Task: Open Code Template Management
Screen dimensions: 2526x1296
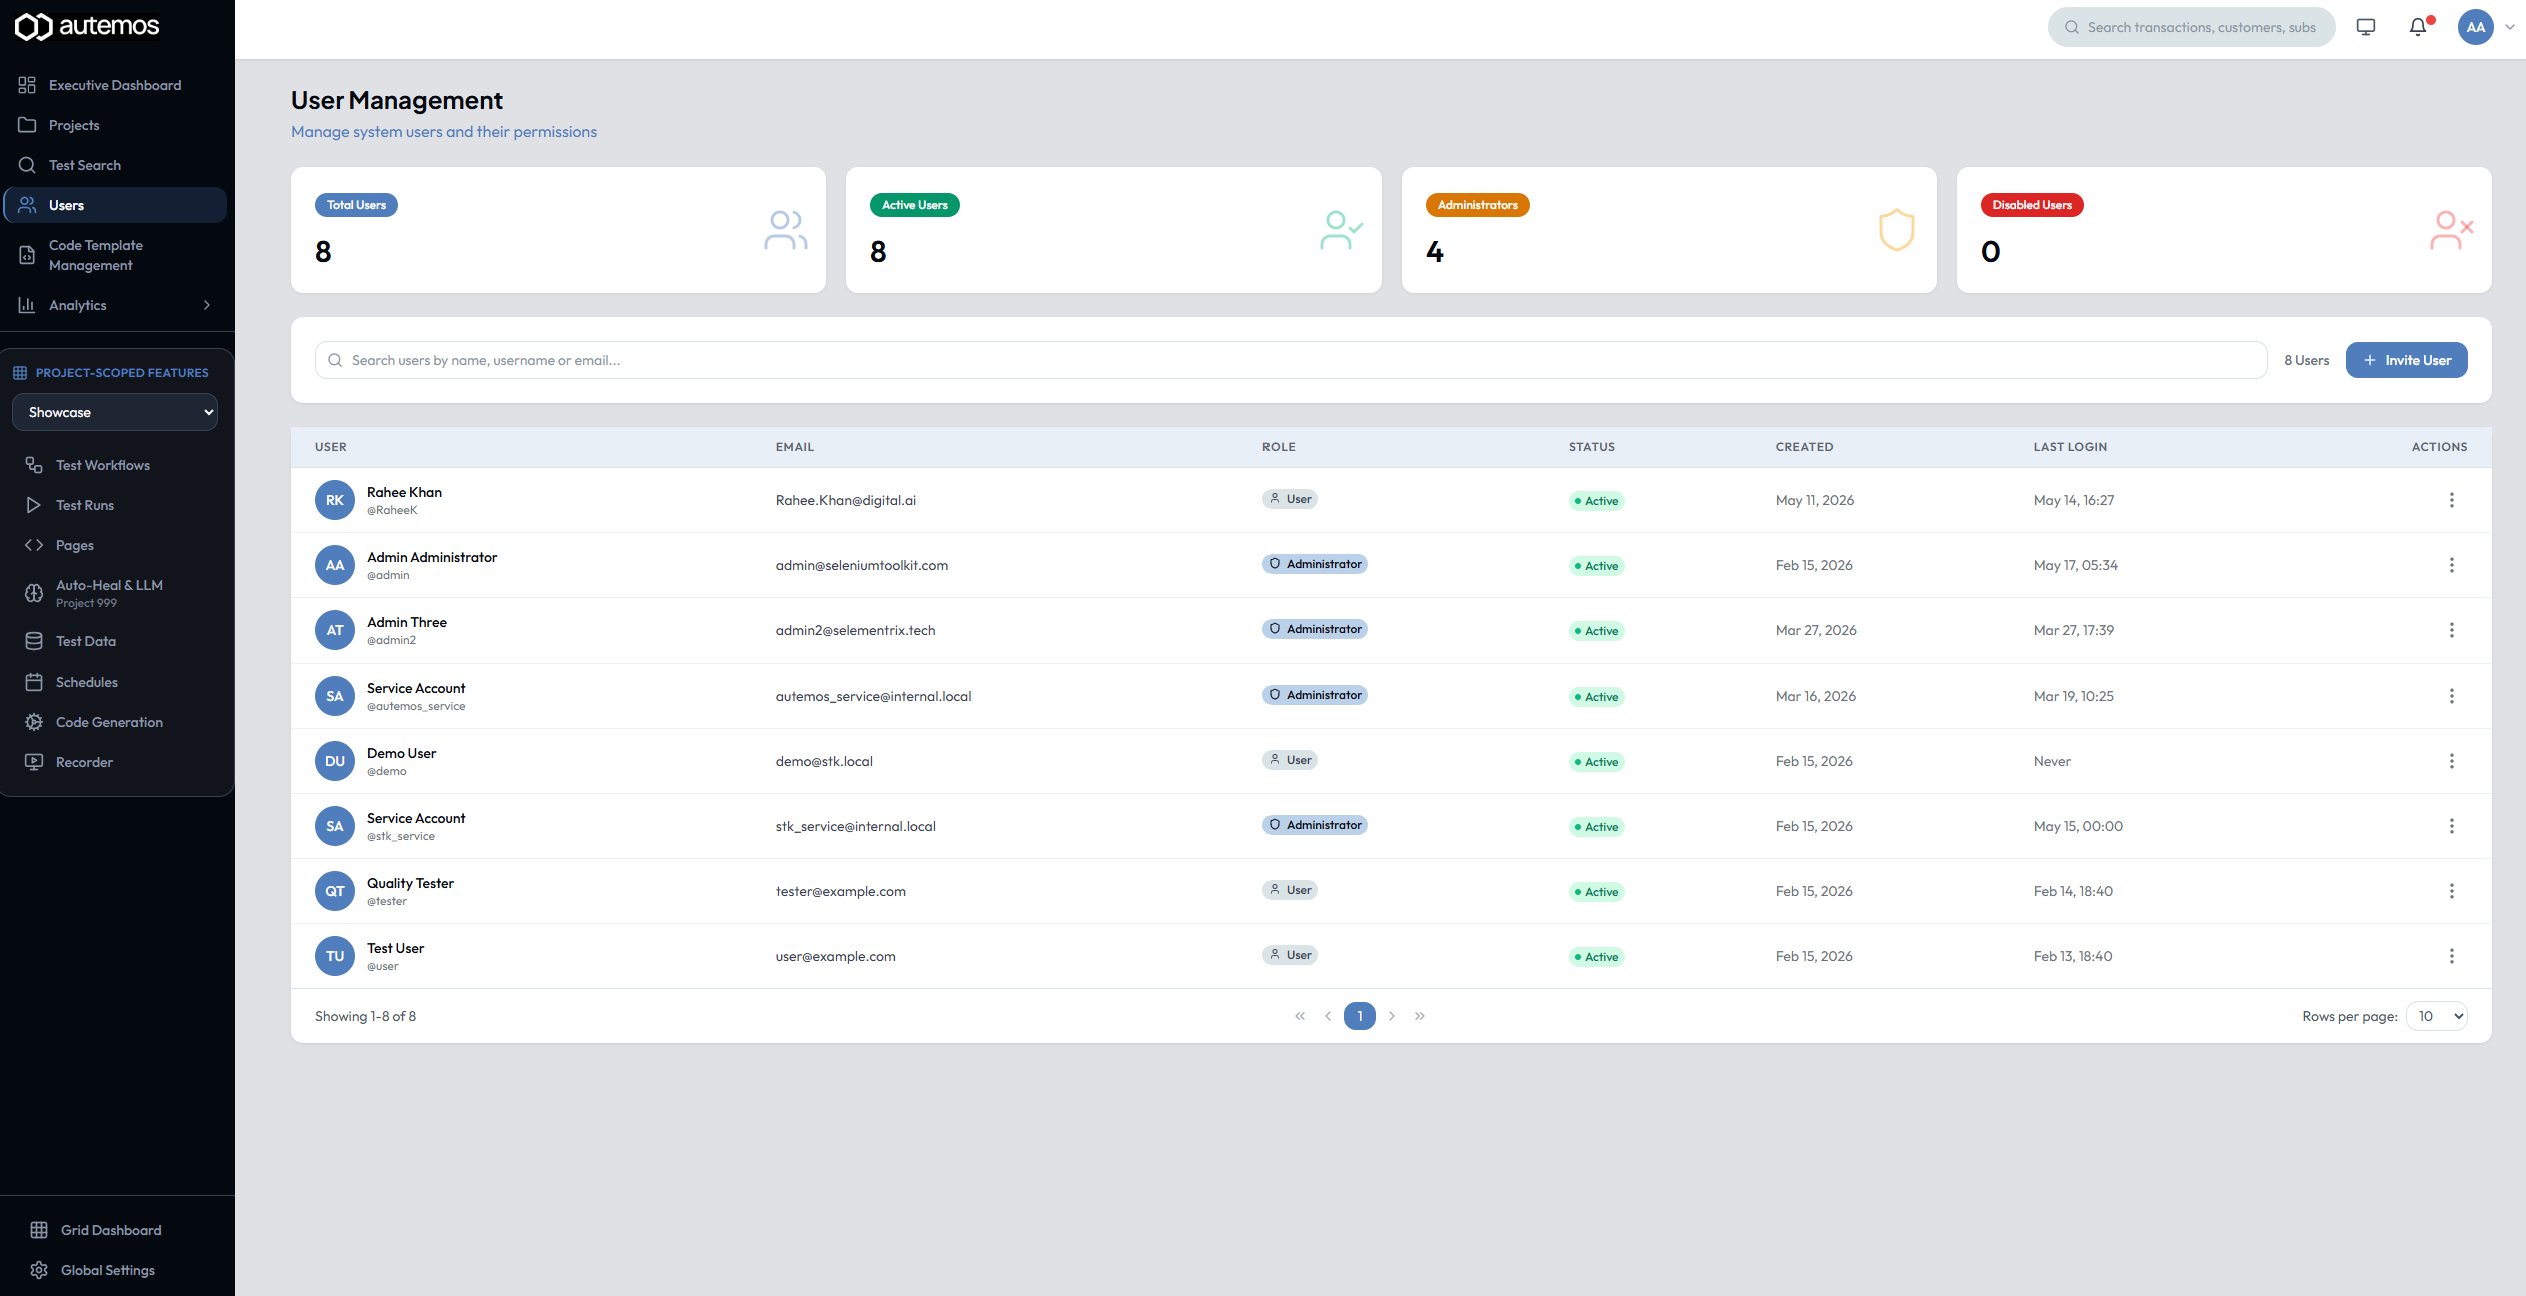Action: [x=116, y=255]
